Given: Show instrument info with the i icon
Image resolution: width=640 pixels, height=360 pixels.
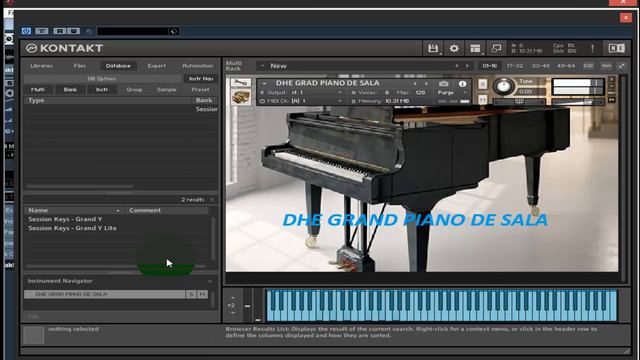Looking at the screenshot, I should click(x=462, y=83).
